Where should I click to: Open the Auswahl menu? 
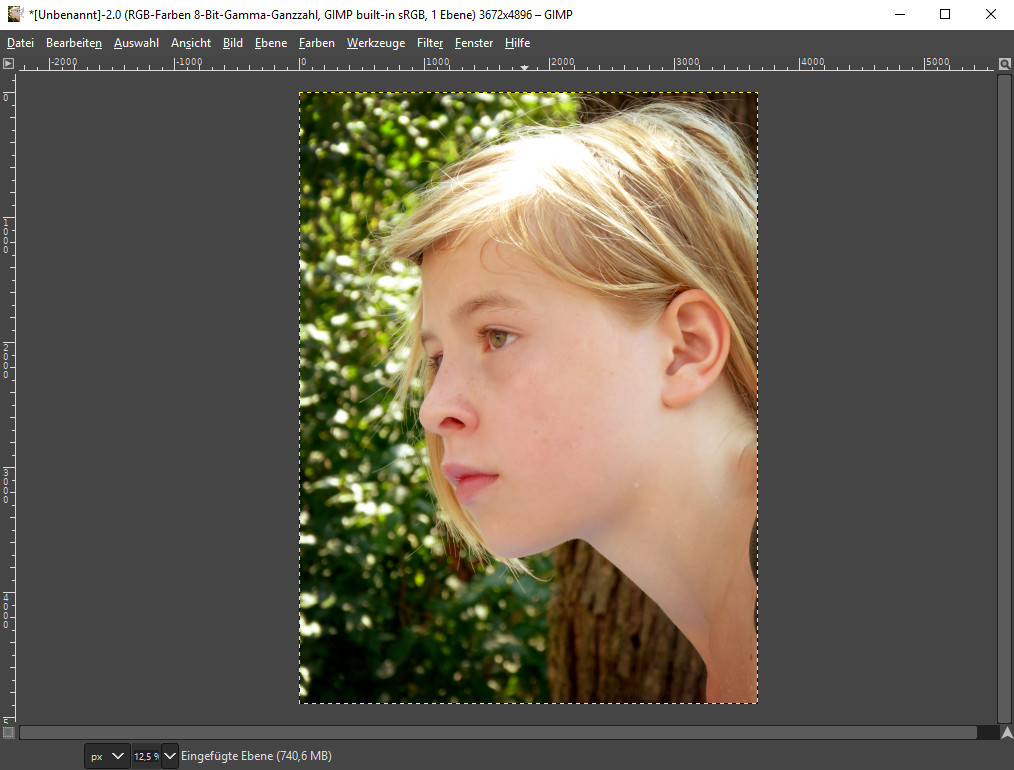(136, 43)
